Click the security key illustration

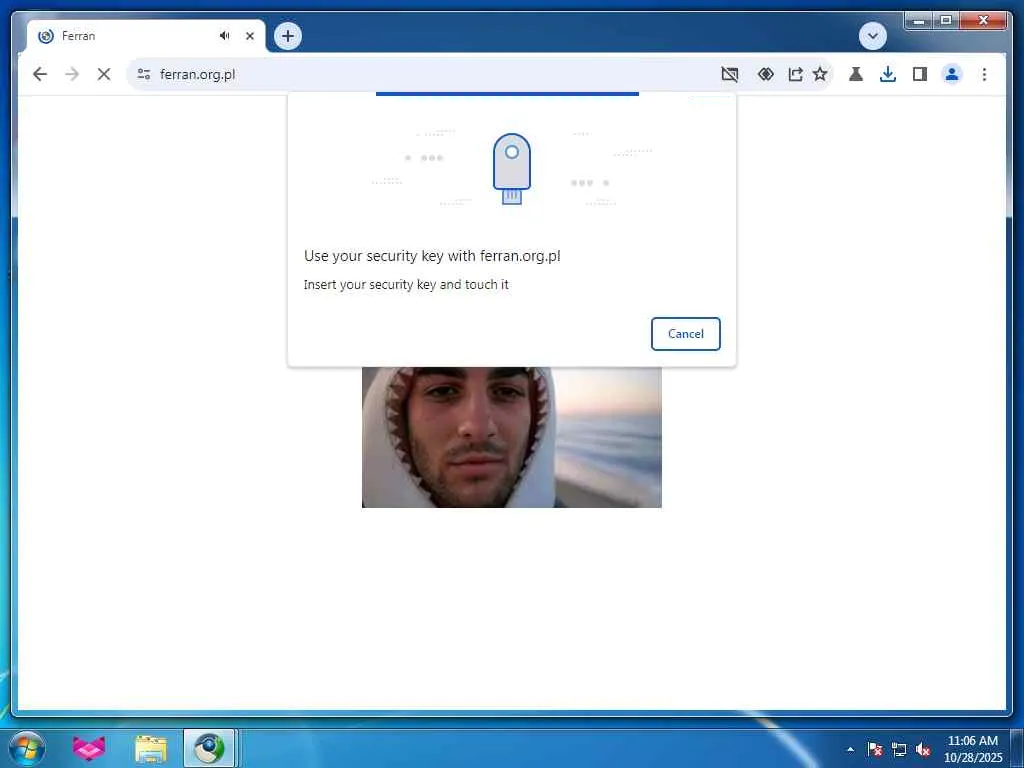511,169
